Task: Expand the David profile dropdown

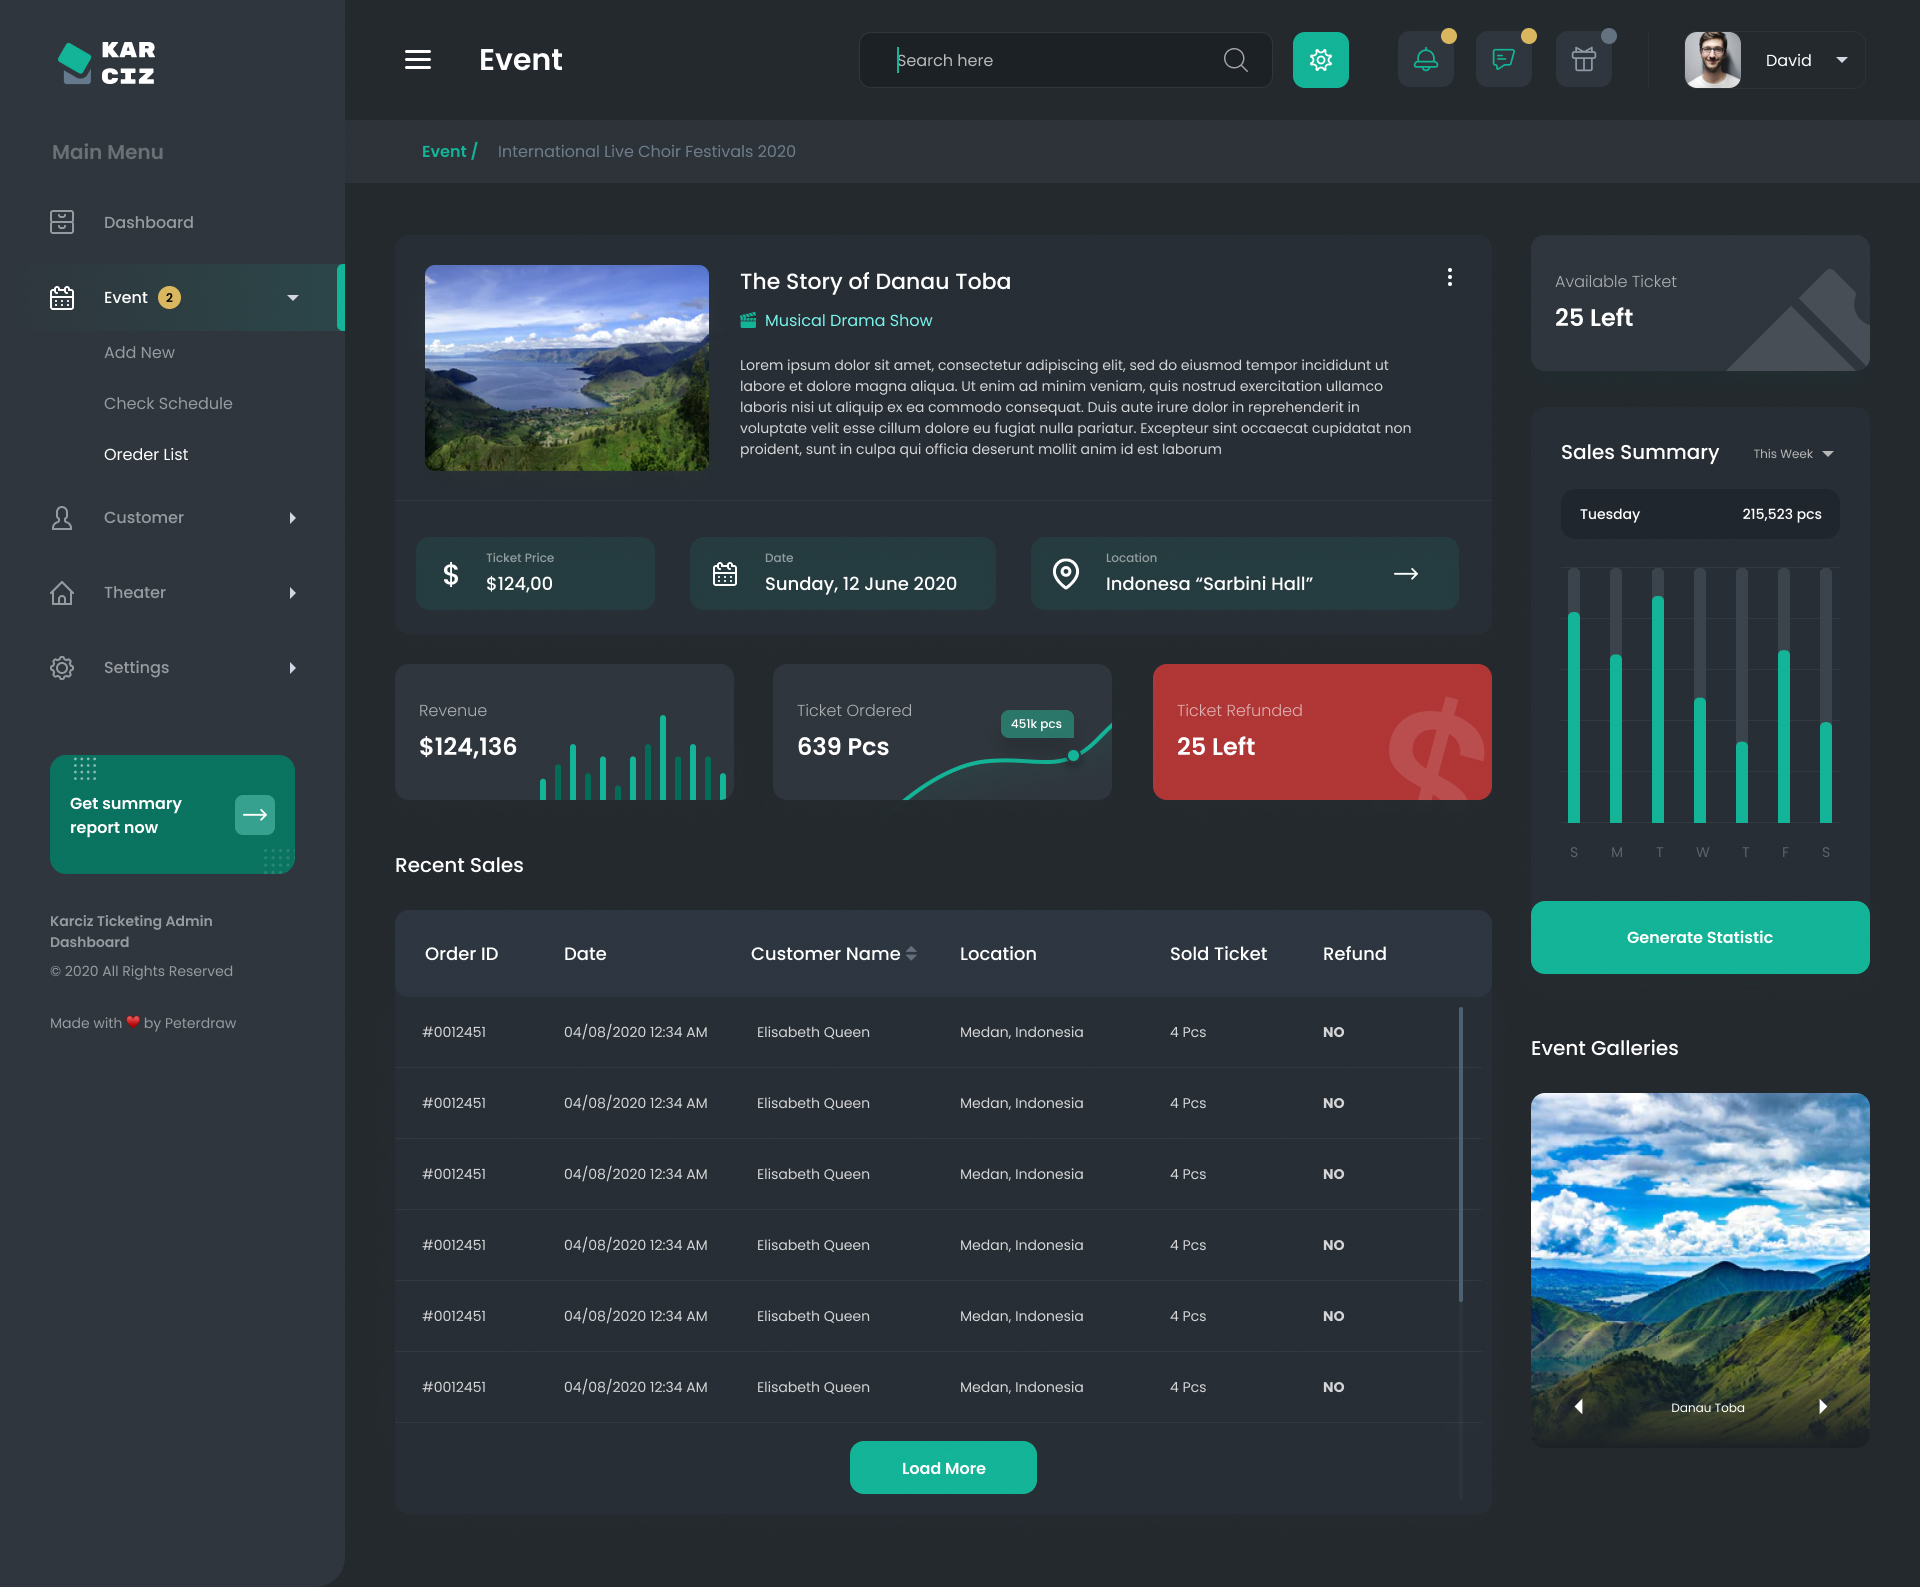Action: pyautogui.click(x=1843, y=60)
